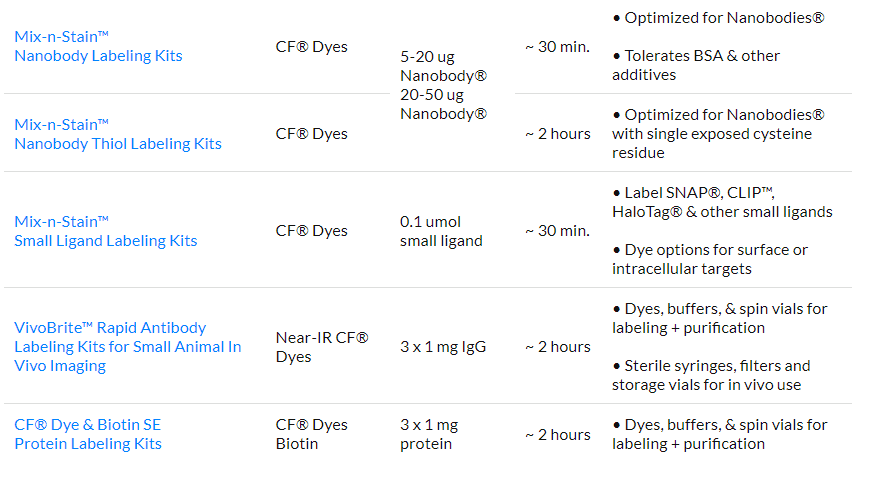Screen dimensions: 875x486
Task: Select 'Dye options for surface or intracellular targets'
Action: (x=710, y=259)
